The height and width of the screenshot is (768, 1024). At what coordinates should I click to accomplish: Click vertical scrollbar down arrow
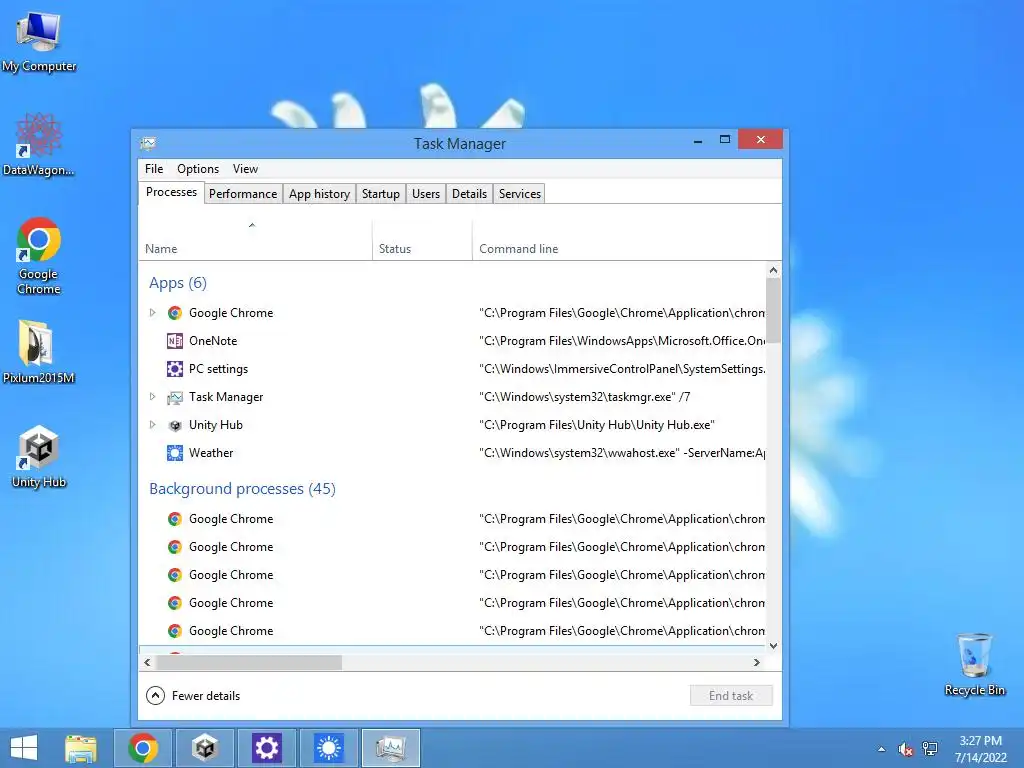[x=773, y=646]
